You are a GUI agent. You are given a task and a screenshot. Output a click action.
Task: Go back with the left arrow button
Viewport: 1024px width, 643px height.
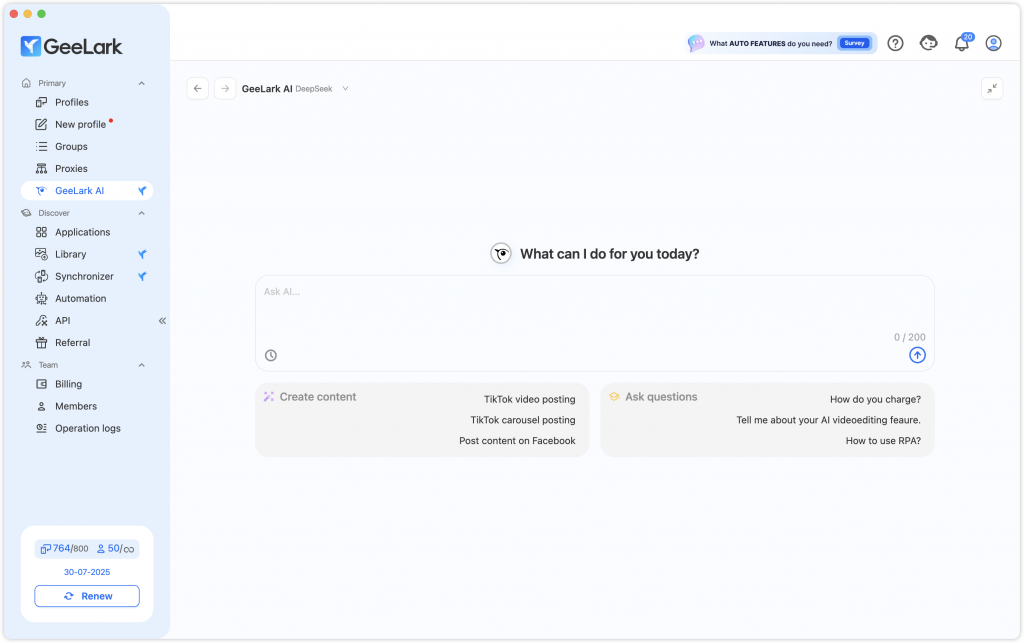click(197, 89)
